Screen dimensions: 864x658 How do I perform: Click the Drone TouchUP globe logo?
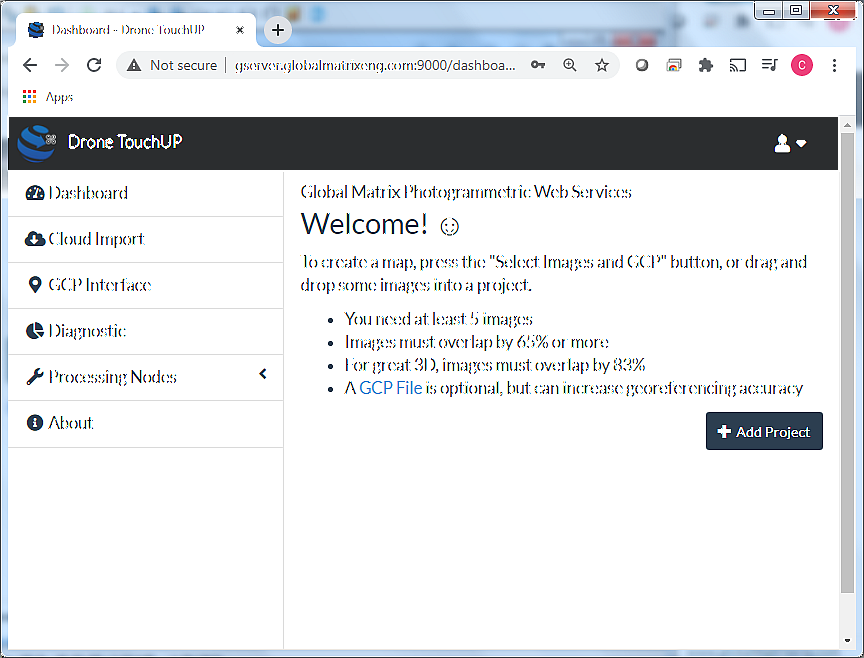pos(36,143)
